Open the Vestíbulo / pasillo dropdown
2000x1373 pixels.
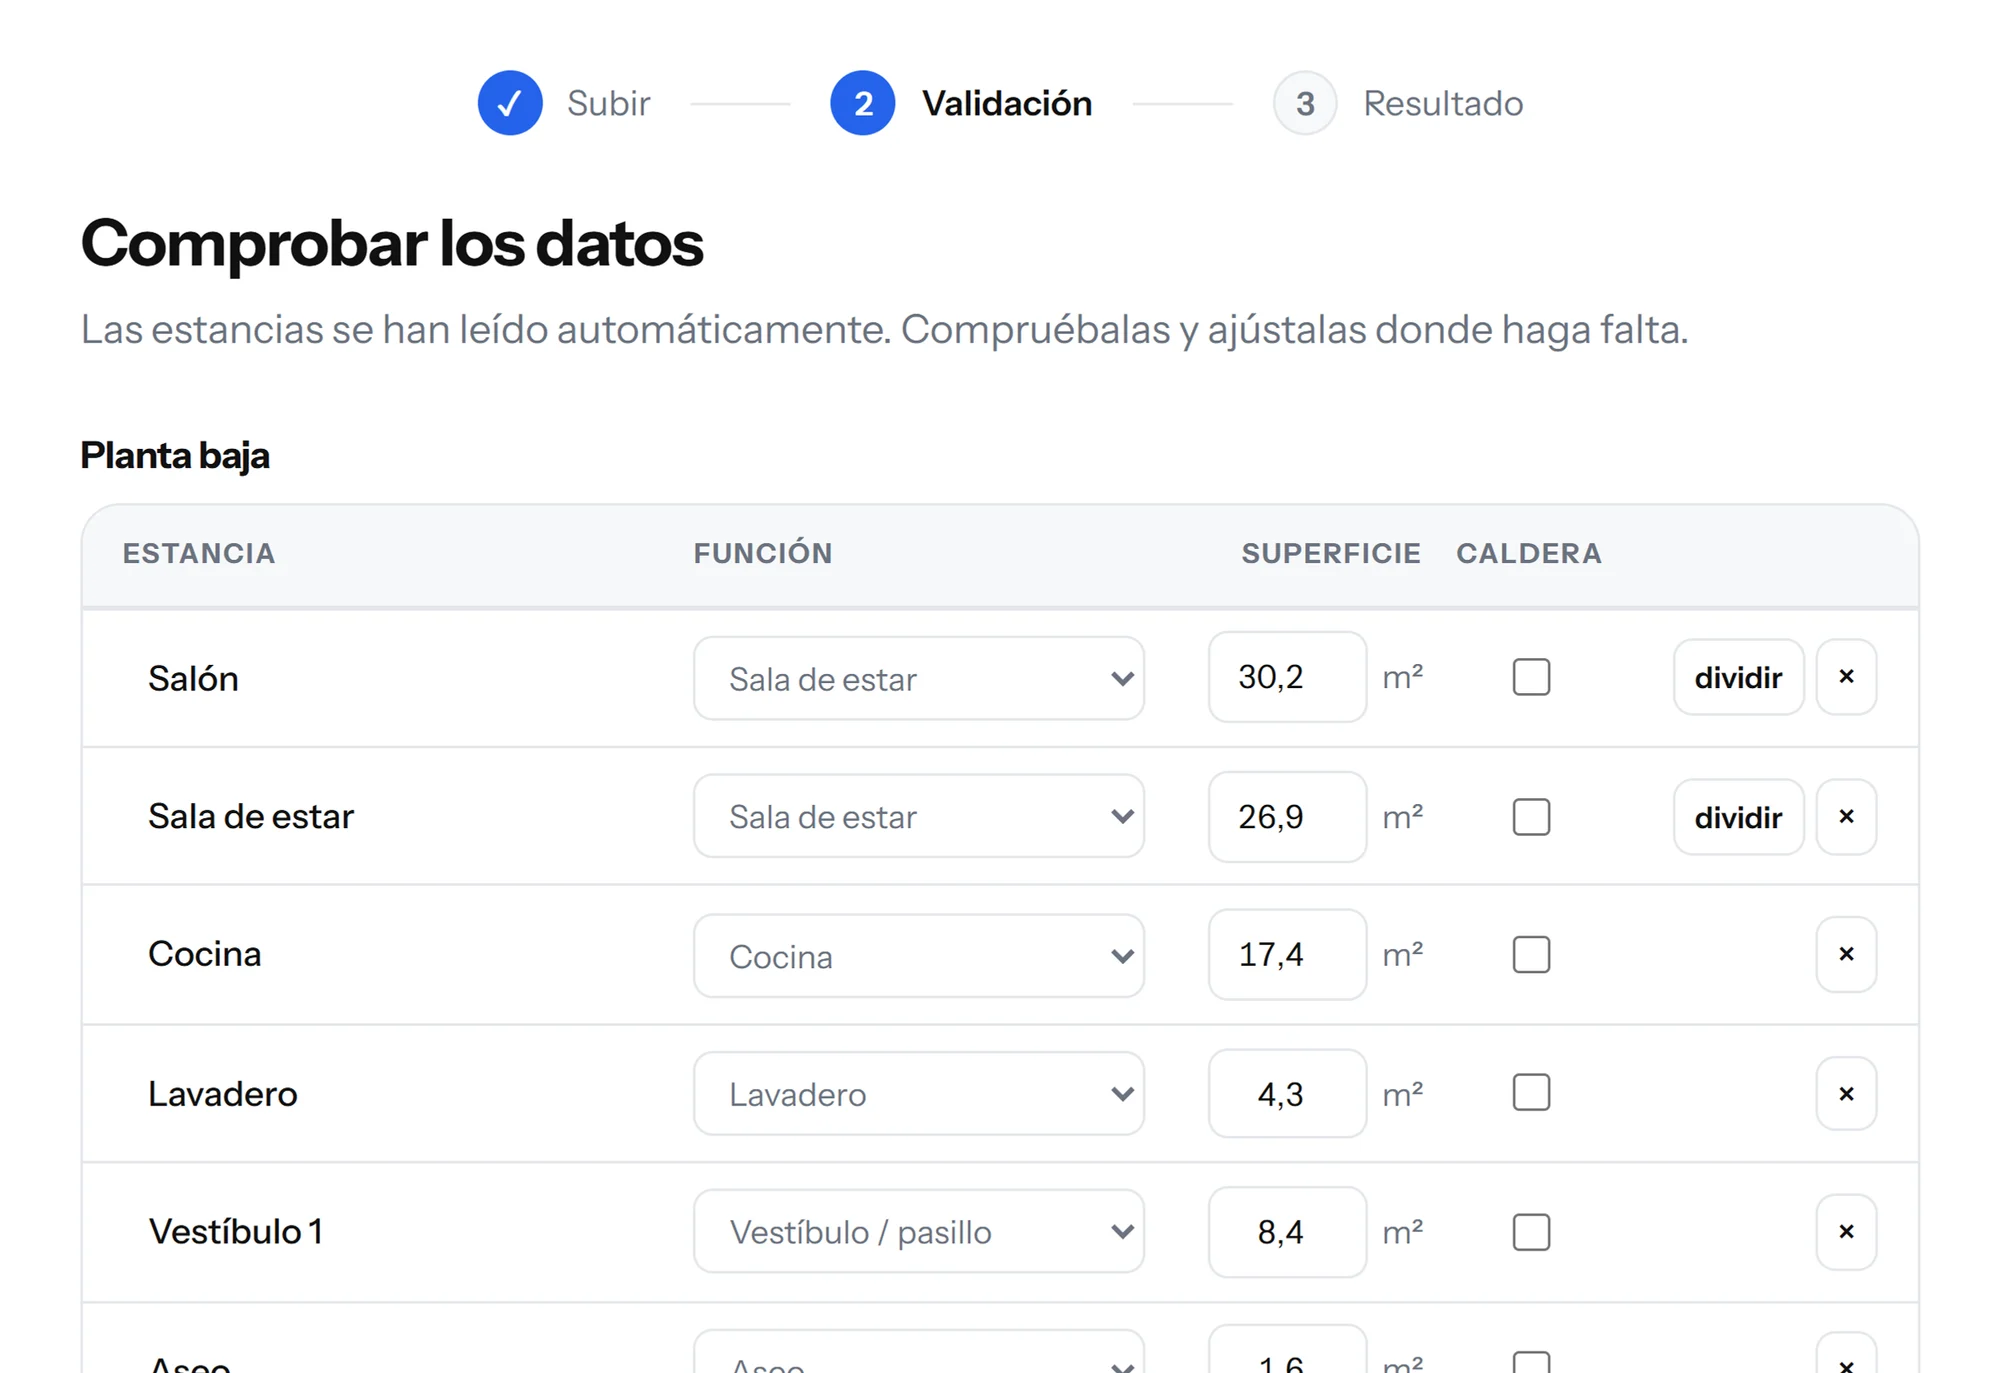point(918,1231)
